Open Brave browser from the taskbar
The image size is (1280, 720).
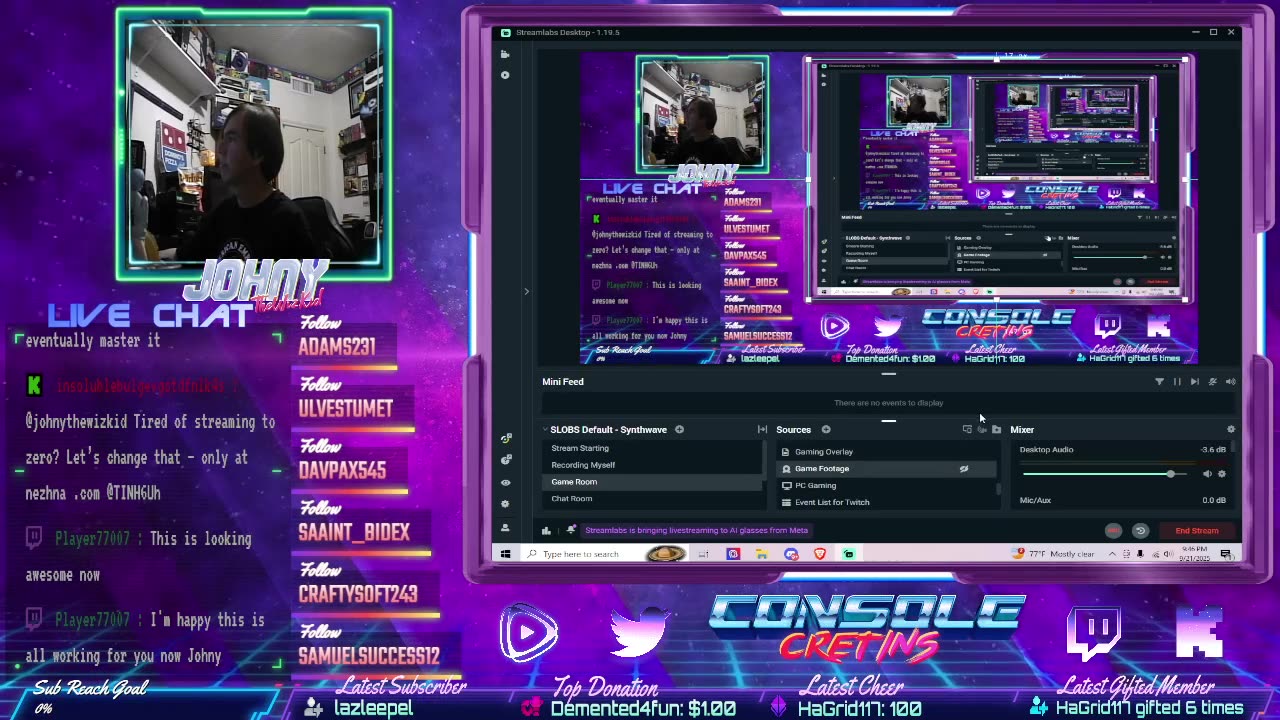coord(820,554)
